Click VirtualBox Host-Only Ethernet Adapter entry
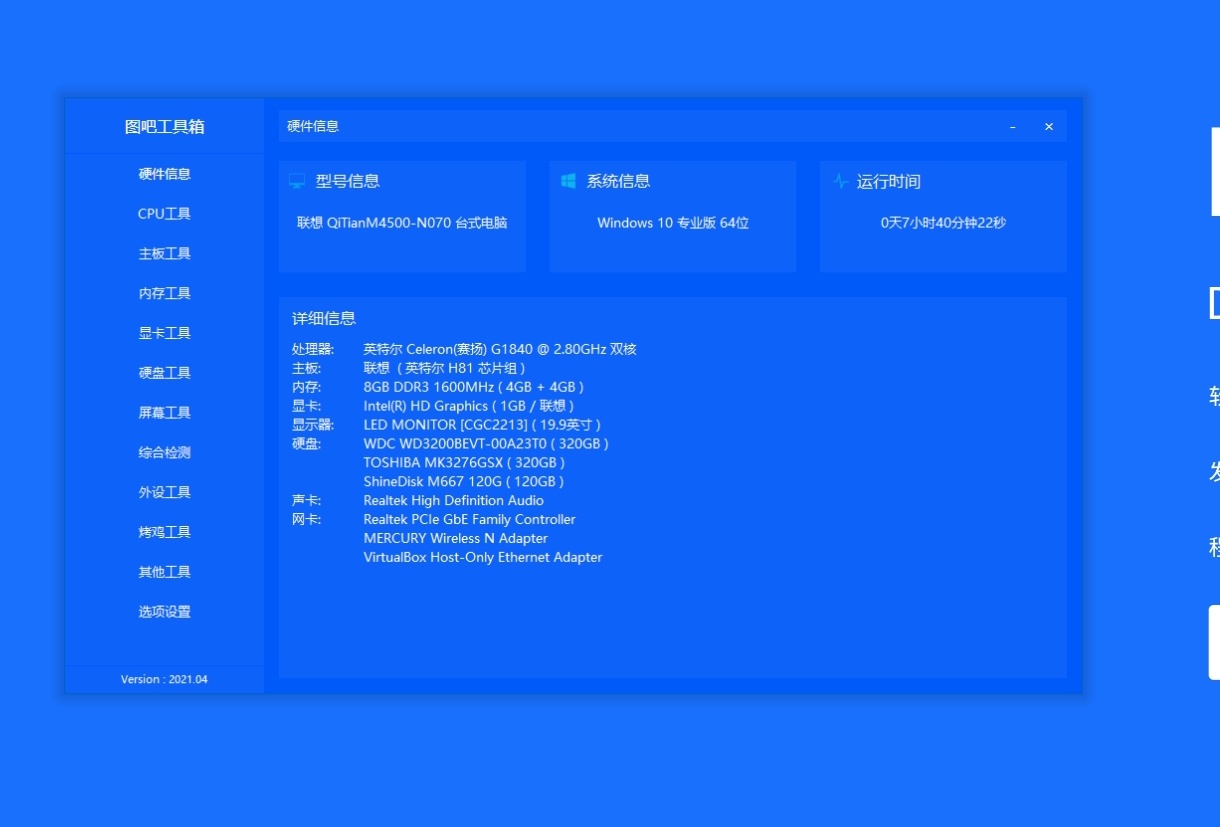Viewport: 1220px width, 827px height. point(483,558)
